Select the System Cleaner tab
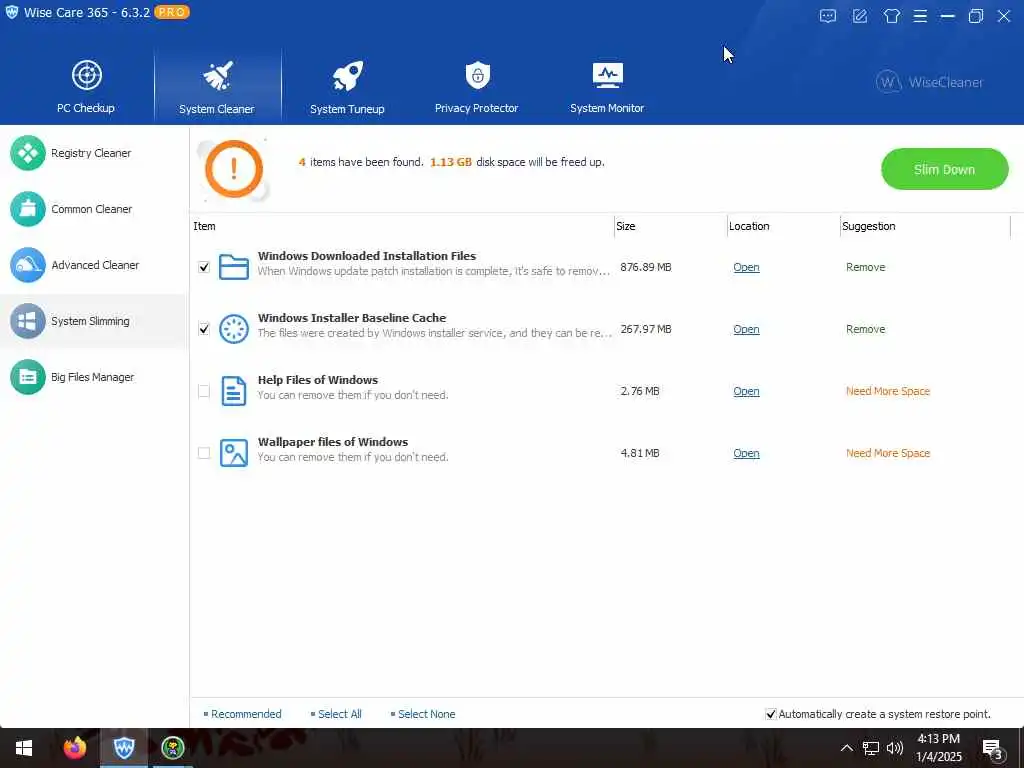Viewport: 1024px width, 768px height. pyautogui.click(x=217, y=87)
